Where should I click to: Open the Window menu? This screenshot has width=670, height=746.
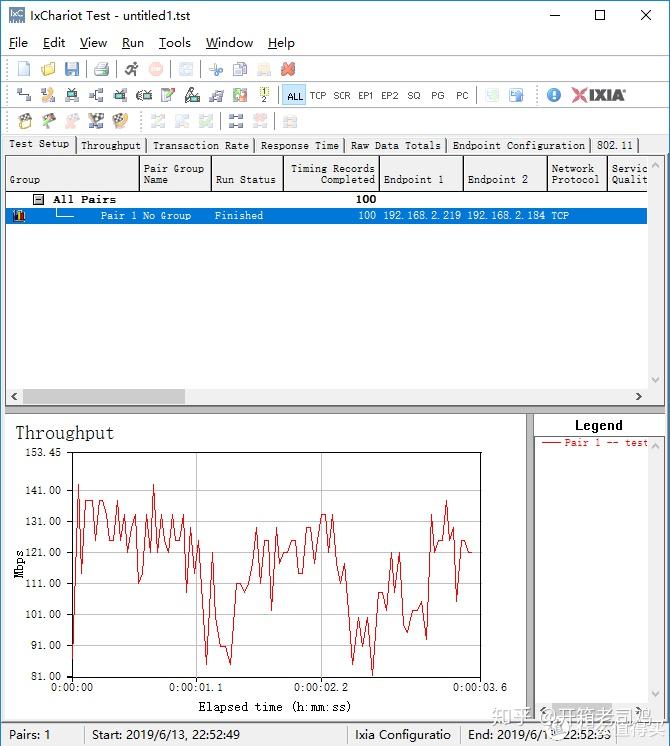point(229,43)
